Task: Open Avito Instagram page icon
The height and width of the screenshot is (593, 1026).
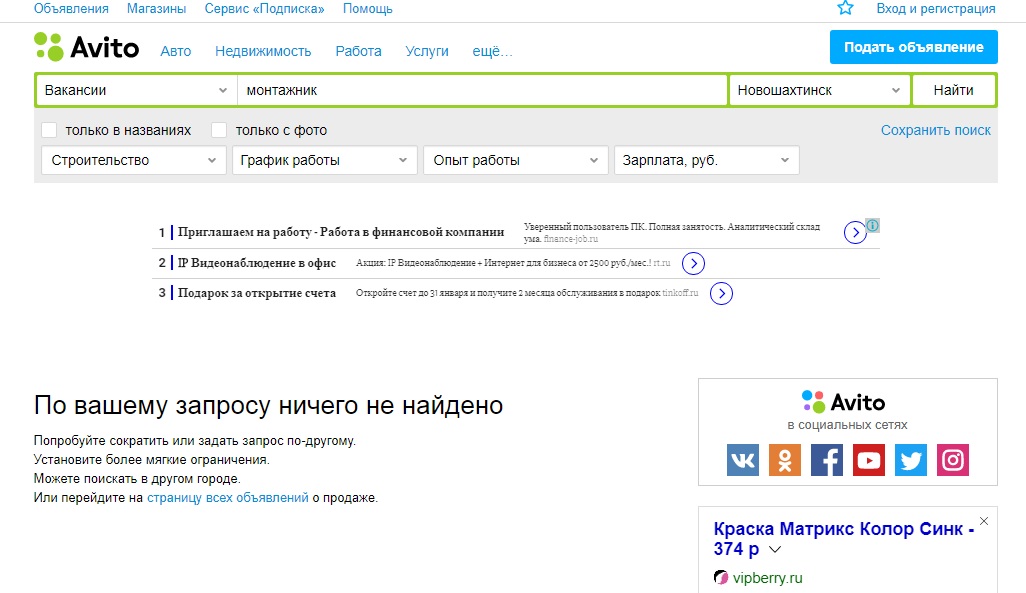Action: click(953, 460)
